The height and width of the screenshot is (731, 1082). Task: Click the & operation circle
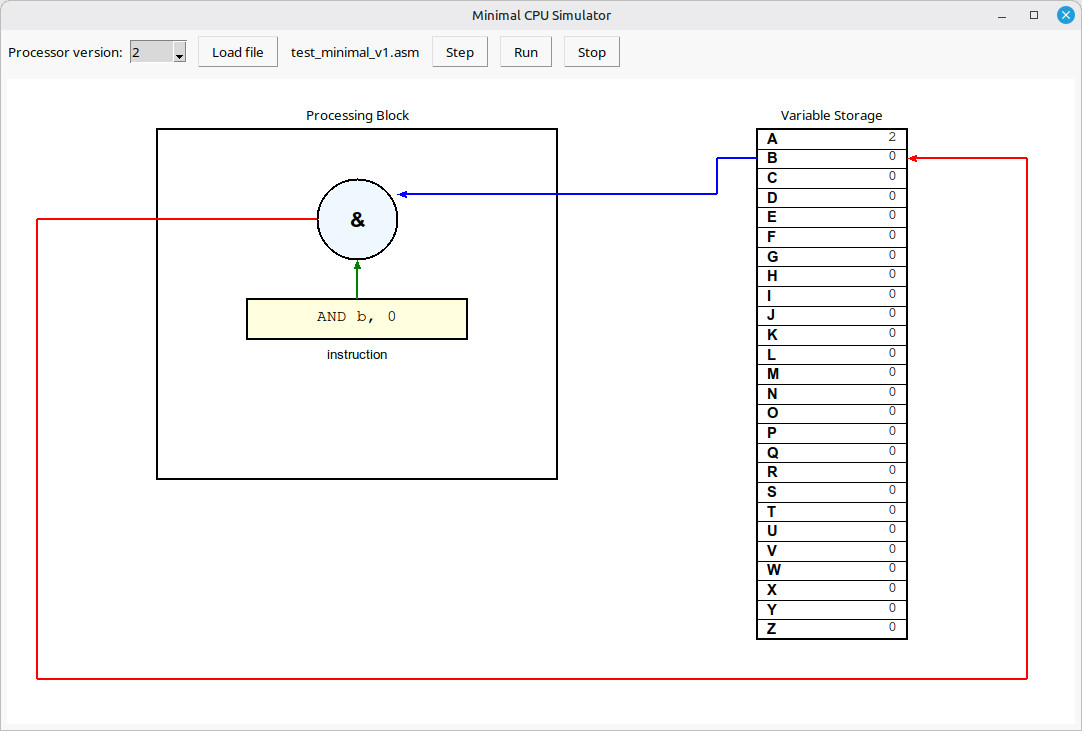tap(357, 220)
